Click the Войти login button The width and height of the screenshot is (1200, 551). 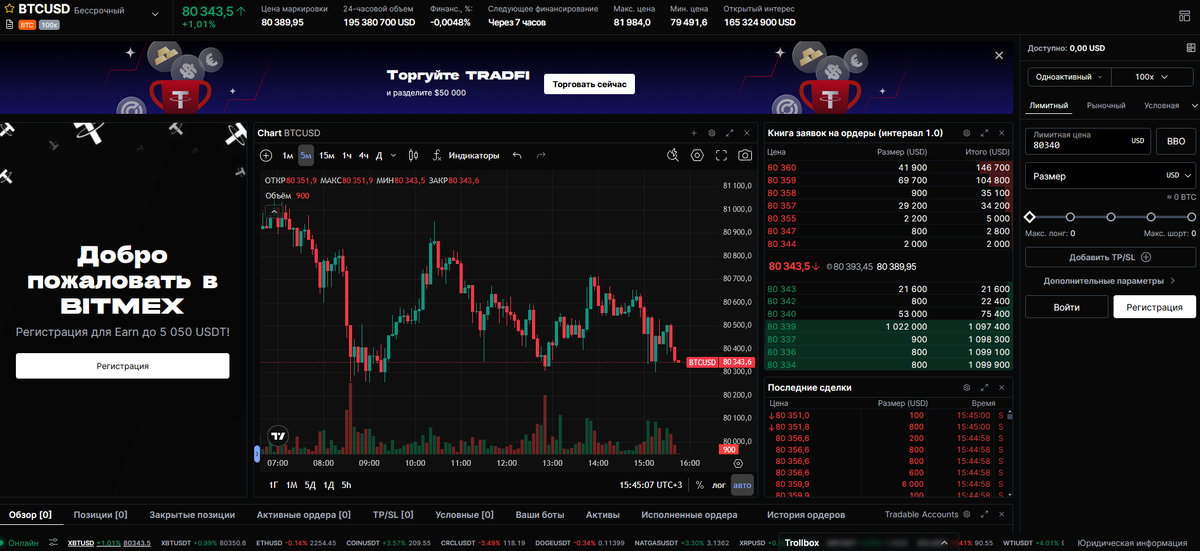1067,307
